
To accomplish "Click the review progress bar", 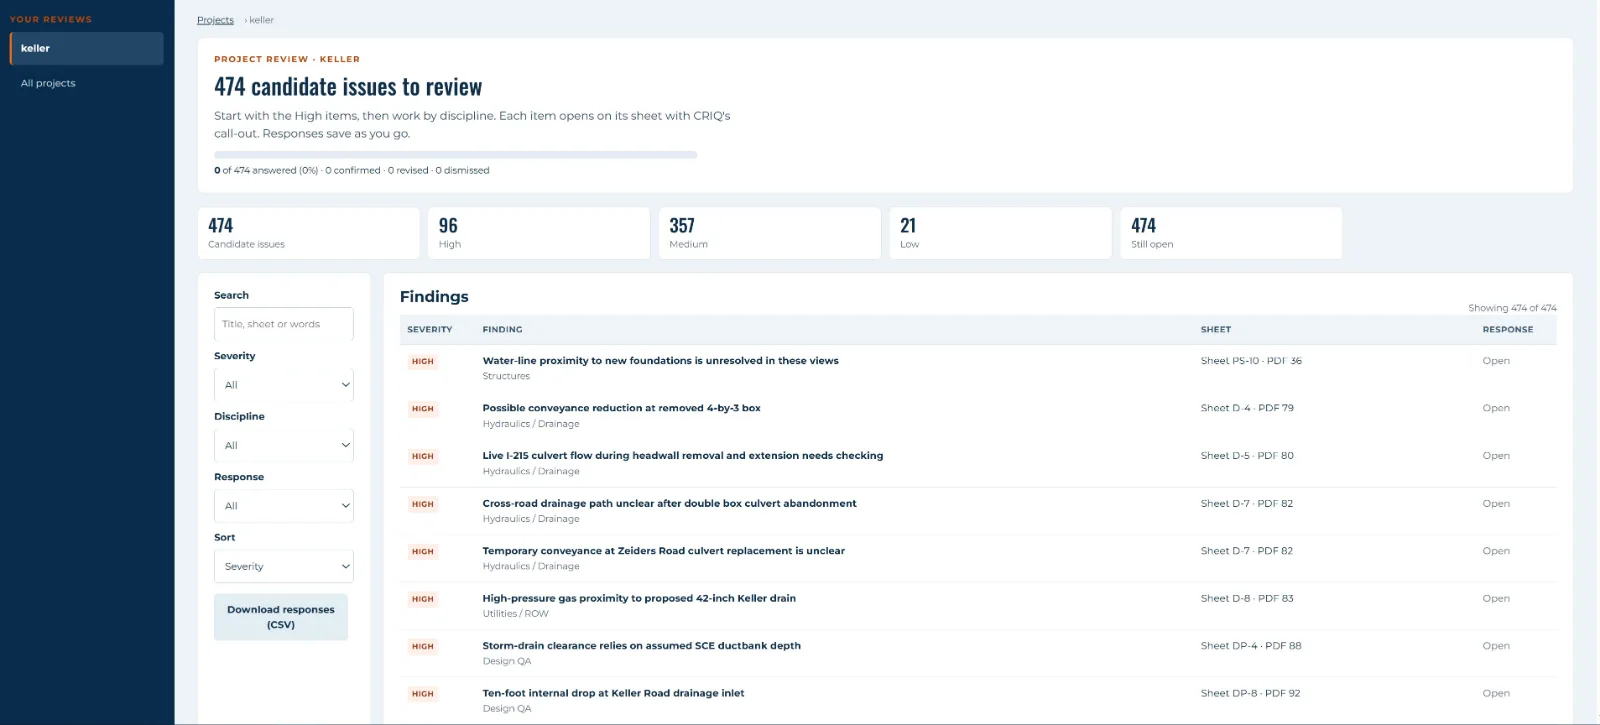I will (456, 155).
